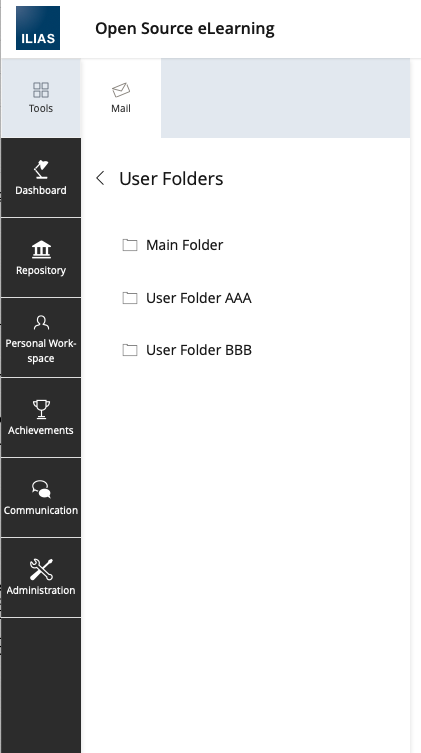Click the Tools label in sidebar

tap(41, 109)
